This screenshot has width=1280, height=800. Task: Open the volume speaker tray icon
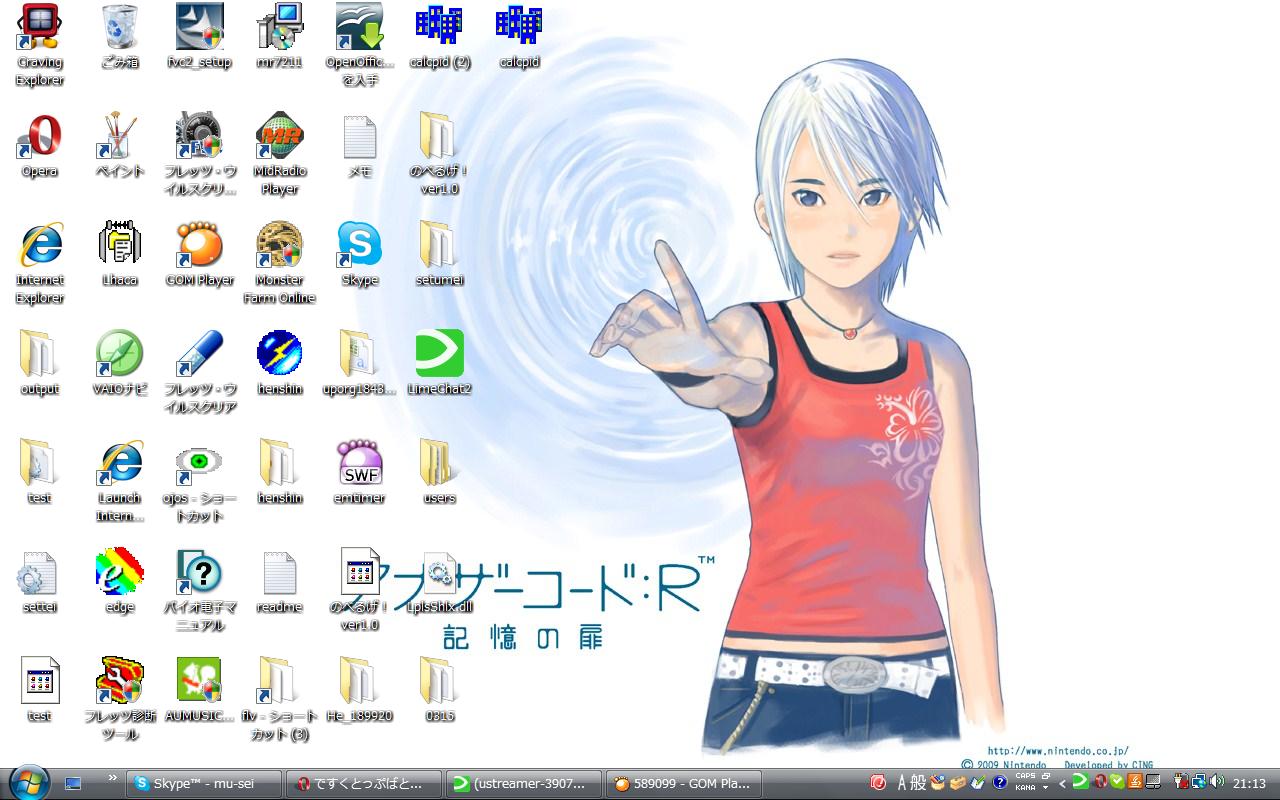[x=1217, y=782]
